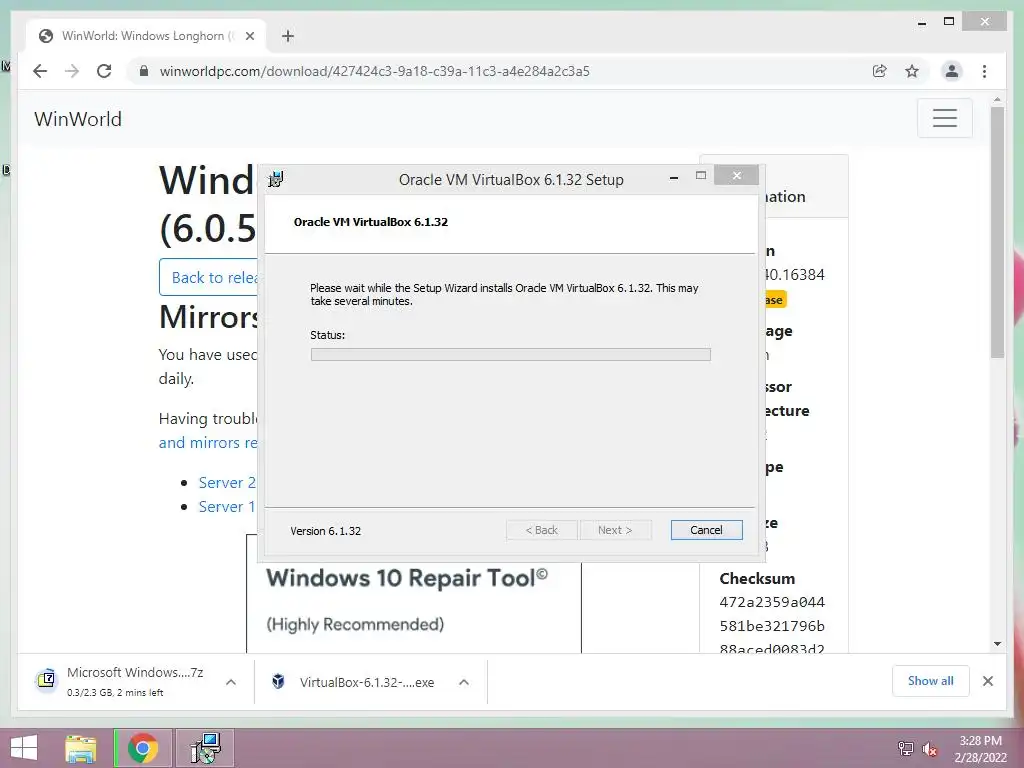Expand Microsoft Windows 7z download options
Image resolution: width=1024 pixels, height=768 pixels.
(x=231, y=682)
